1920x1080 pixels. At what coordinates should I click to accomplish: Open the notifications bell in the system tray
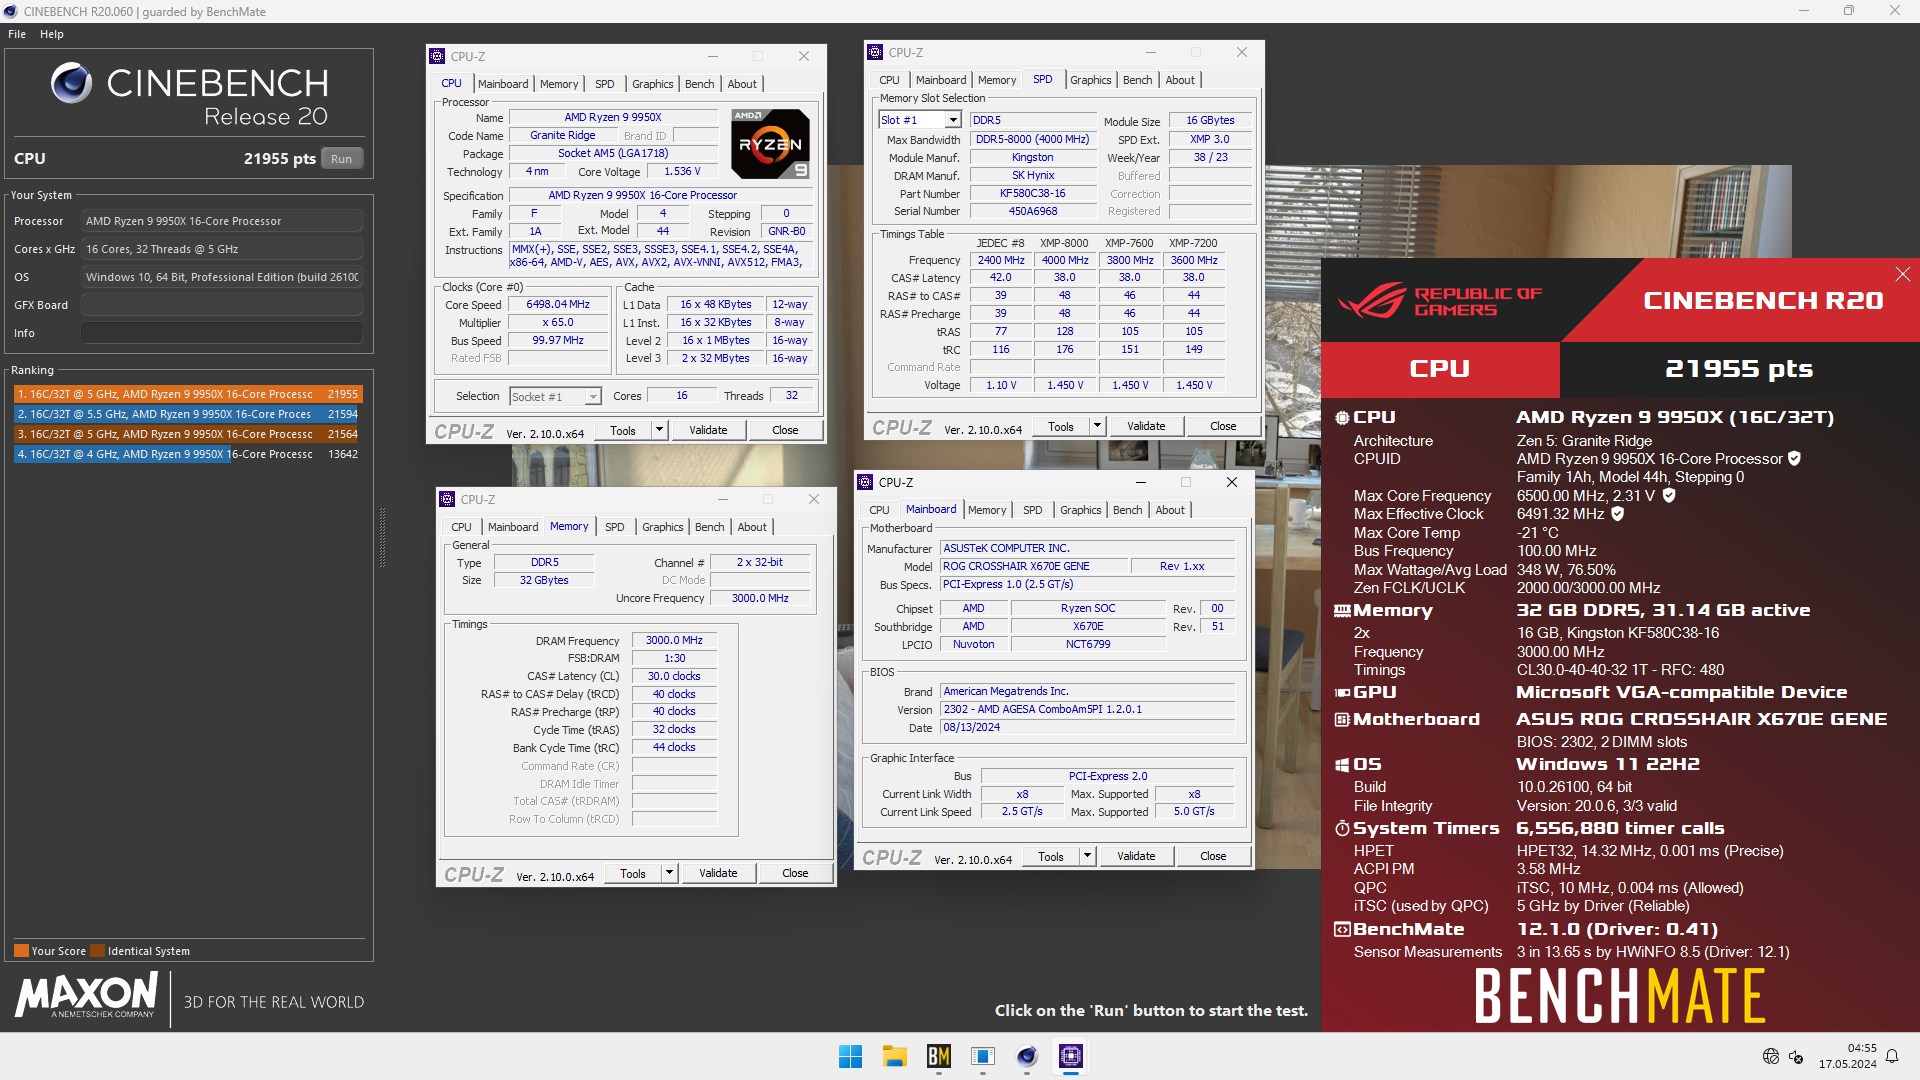(x=1892, y=1056)
